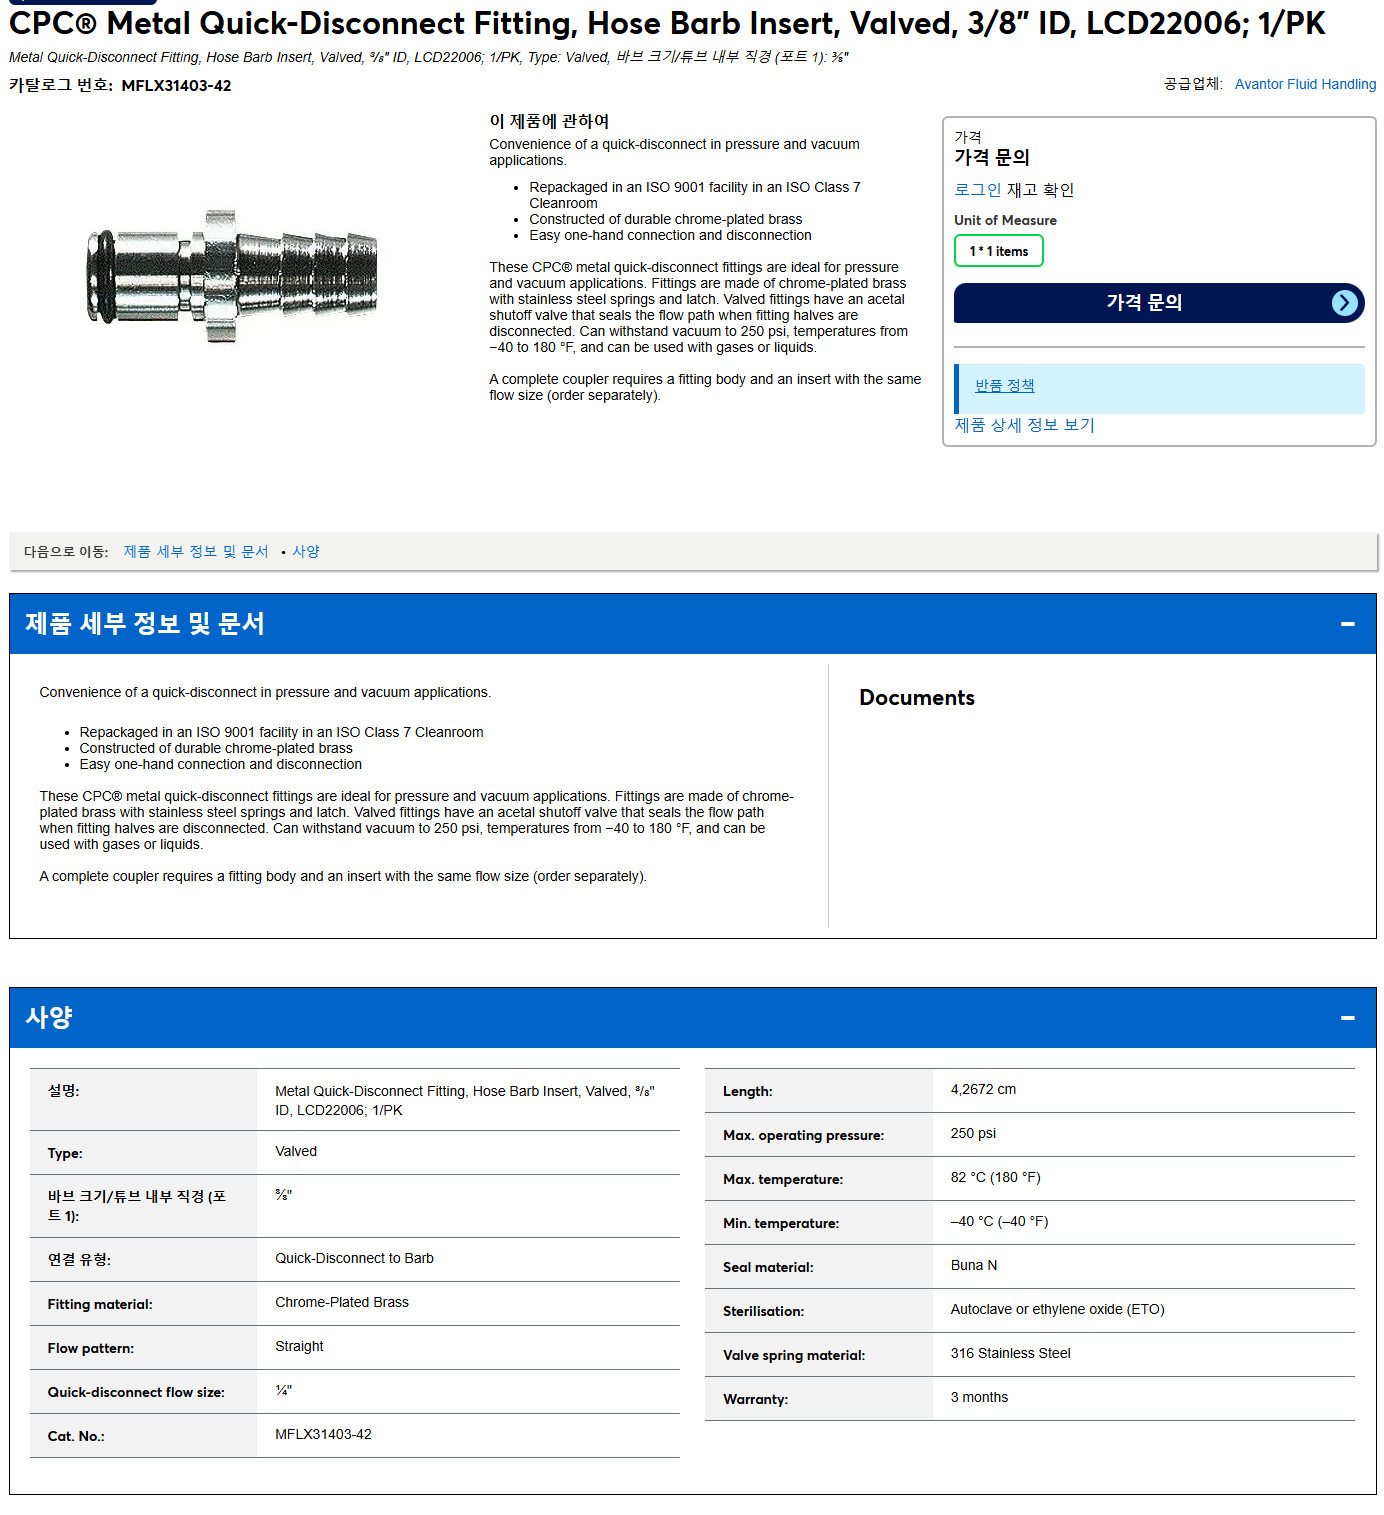1384x1515 pixels.
Task: Click the catalog number MFLX31403-42 at top
Action: click(x=176, y=86)
